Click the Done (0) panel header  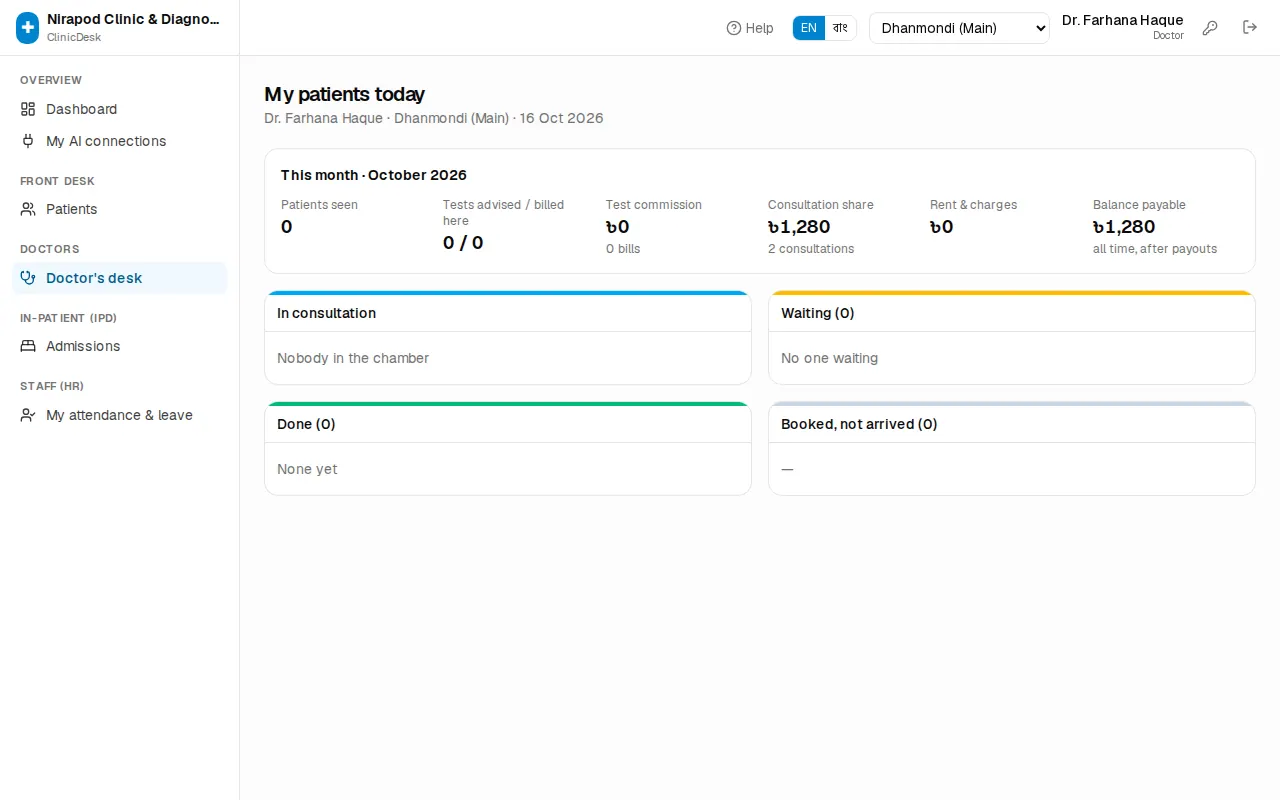click(508, 424)
